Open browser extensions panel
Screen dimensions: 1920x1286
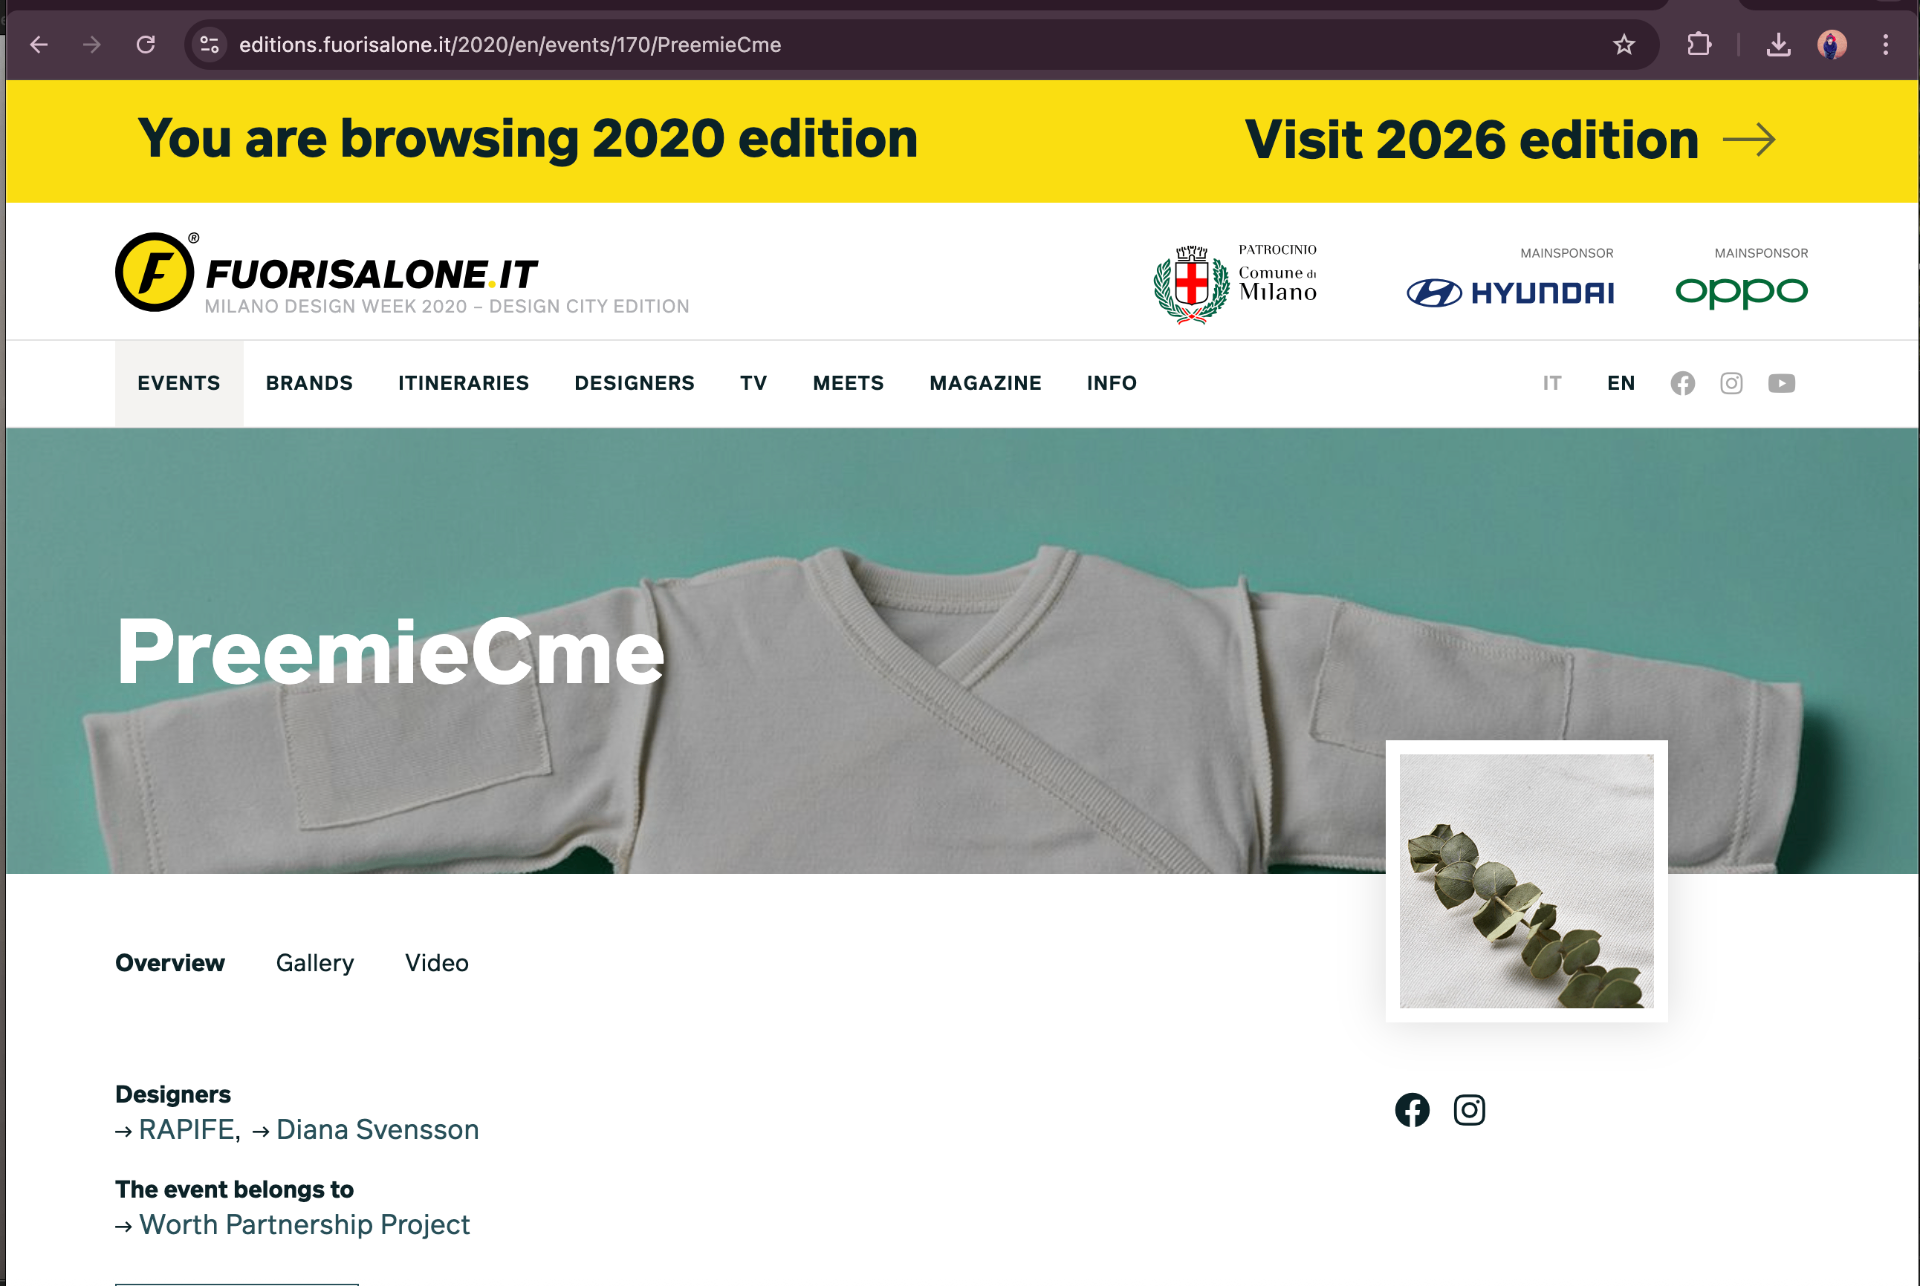tap(1699, 44)
